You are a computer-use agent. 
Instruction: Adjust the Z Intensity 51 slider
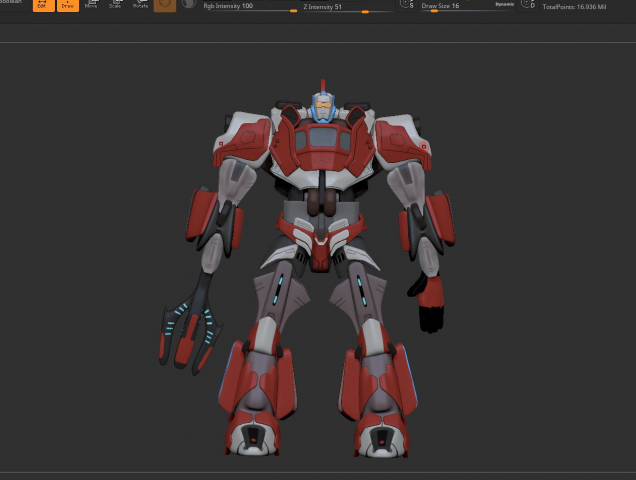[x=348, y=7]
